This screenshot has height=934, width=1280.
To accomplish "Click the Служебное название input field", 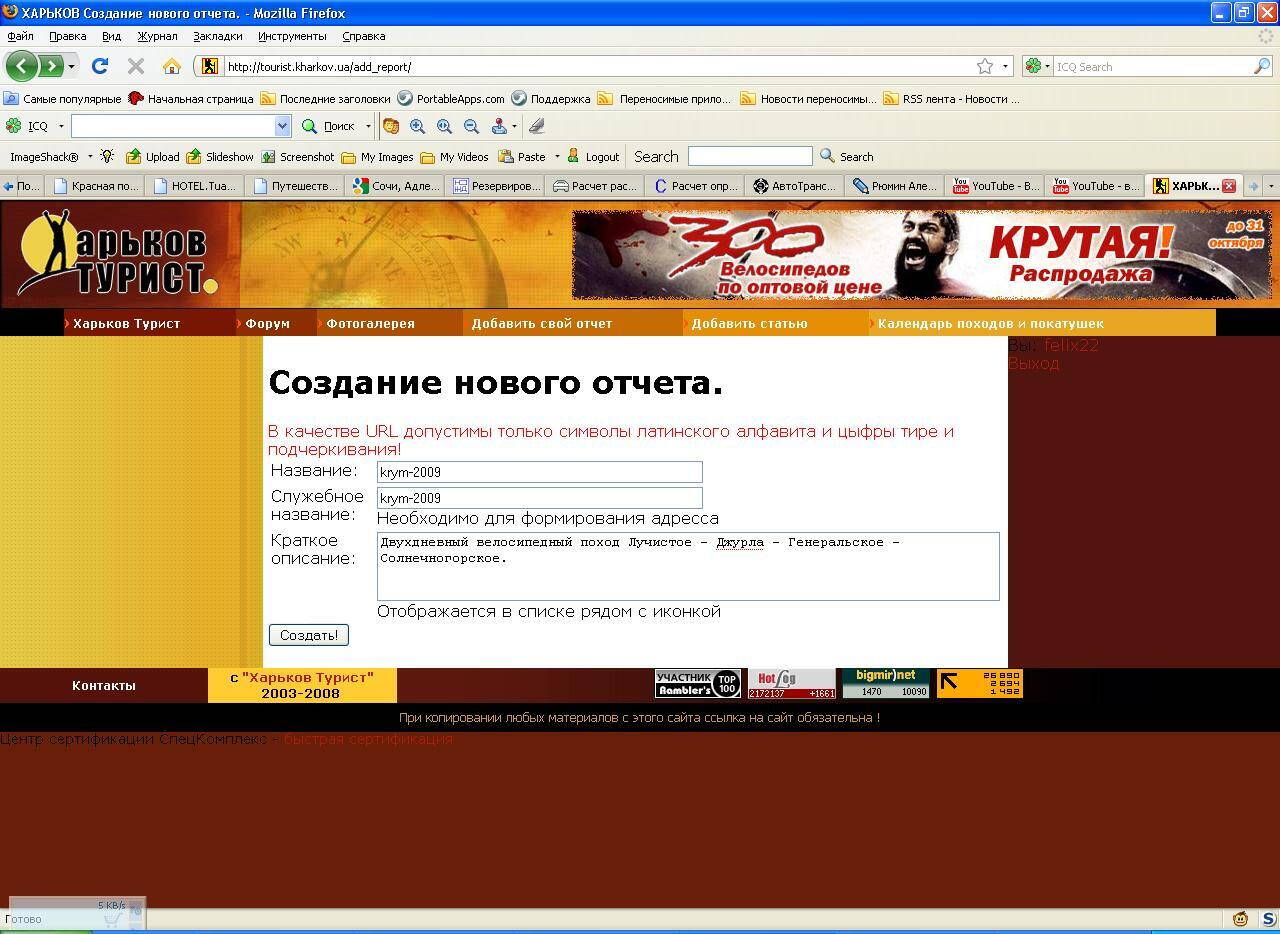I will pos(539,498).
